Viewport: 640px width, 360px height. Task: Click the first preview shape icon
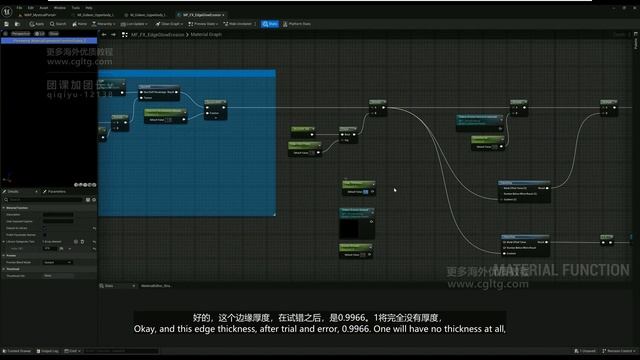tap(76, 185)
